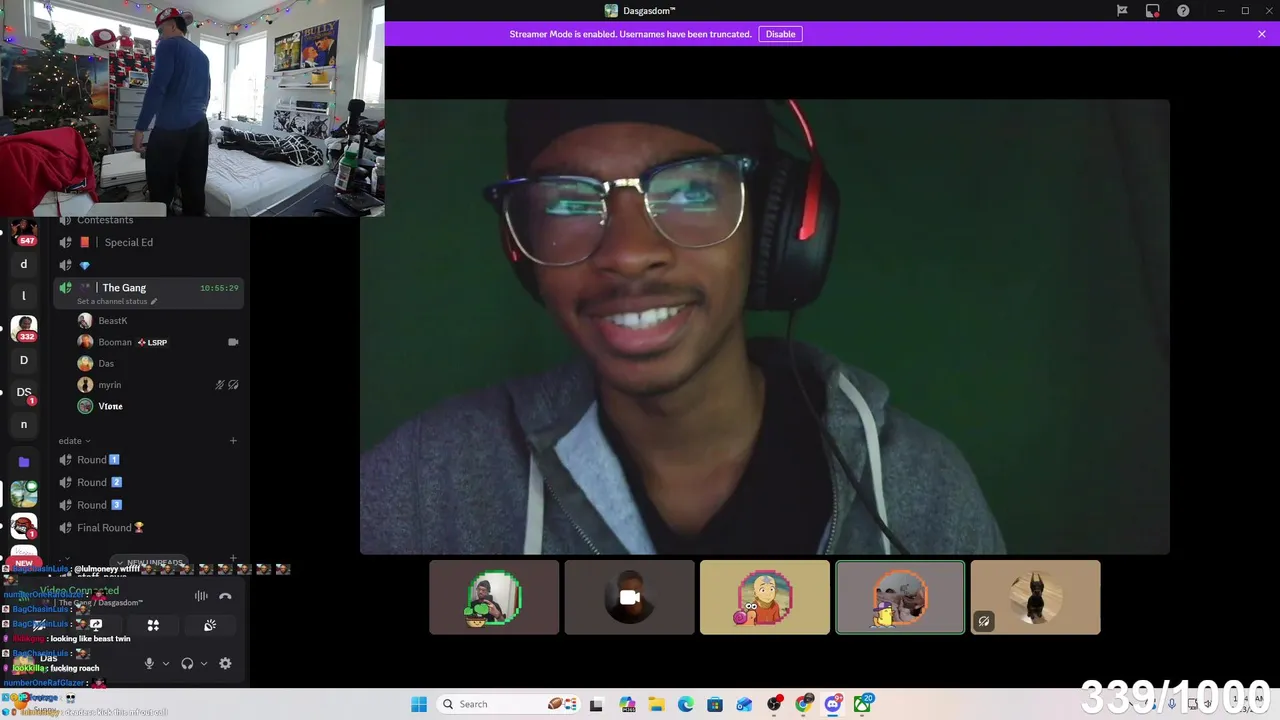Open the 'd' server icon

point(24,265)
